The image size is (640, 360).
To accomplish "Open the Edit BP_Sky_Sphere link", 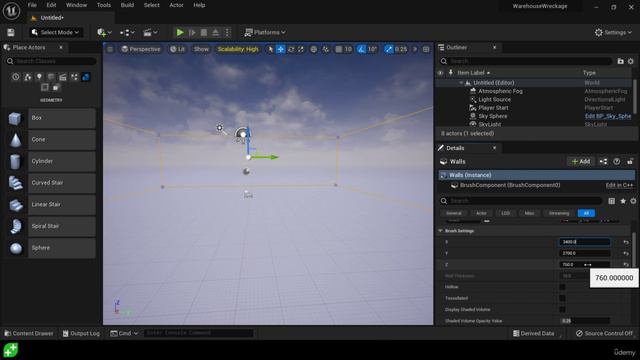I will click(x=608, y=116).
